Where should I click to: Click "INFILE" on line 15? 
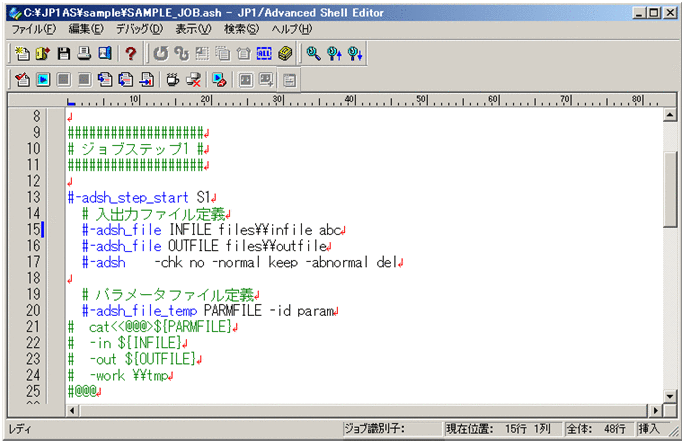point(190,229)
